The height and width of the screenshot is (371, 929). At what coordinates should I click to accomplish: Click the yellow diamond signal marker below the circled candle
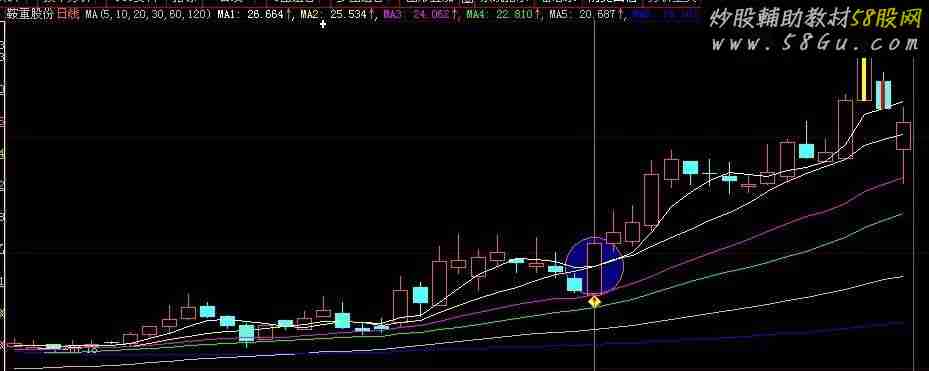tap(594, 302)
